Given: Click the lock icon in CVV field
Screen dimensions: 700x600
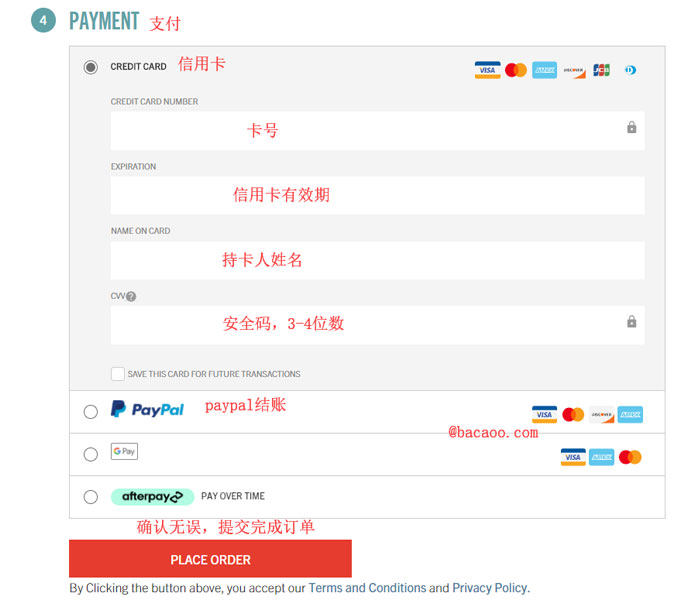Looking at the screenshot, I should [631, 321].
